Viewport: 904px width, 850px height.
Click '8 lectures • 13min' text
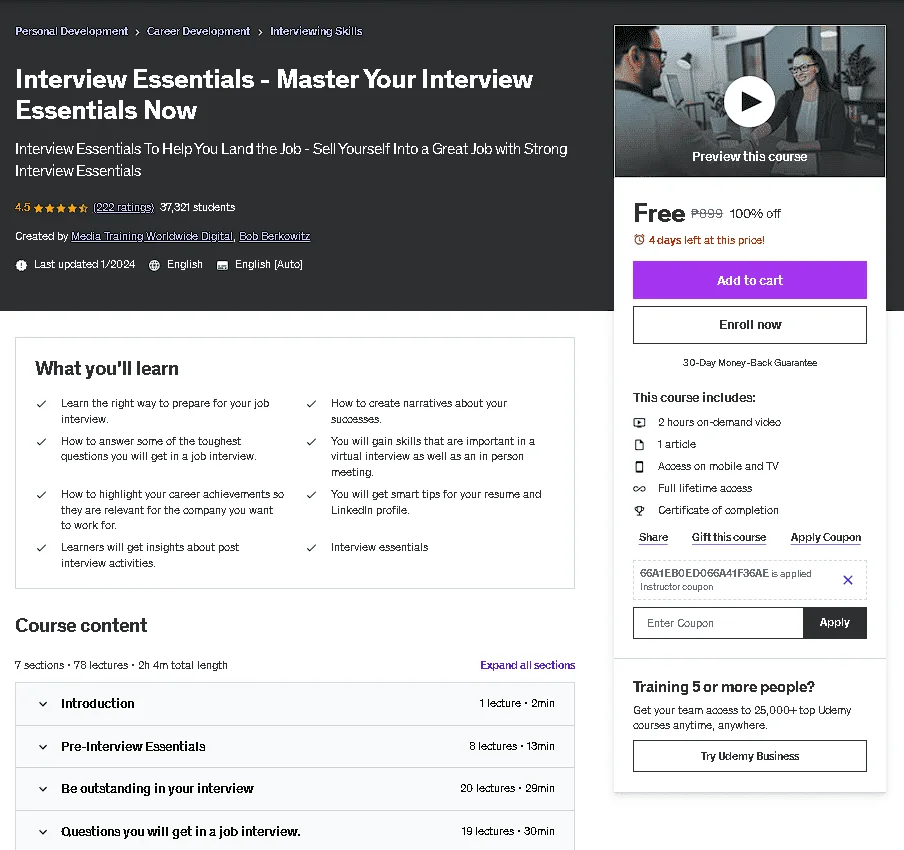(x=512, y=746)
